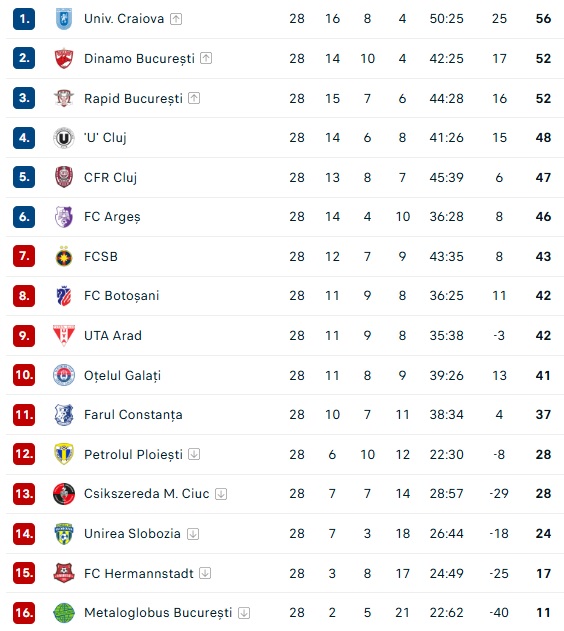Click the Dinamo București club logo

pyautogui.click(x=64, y=58)
